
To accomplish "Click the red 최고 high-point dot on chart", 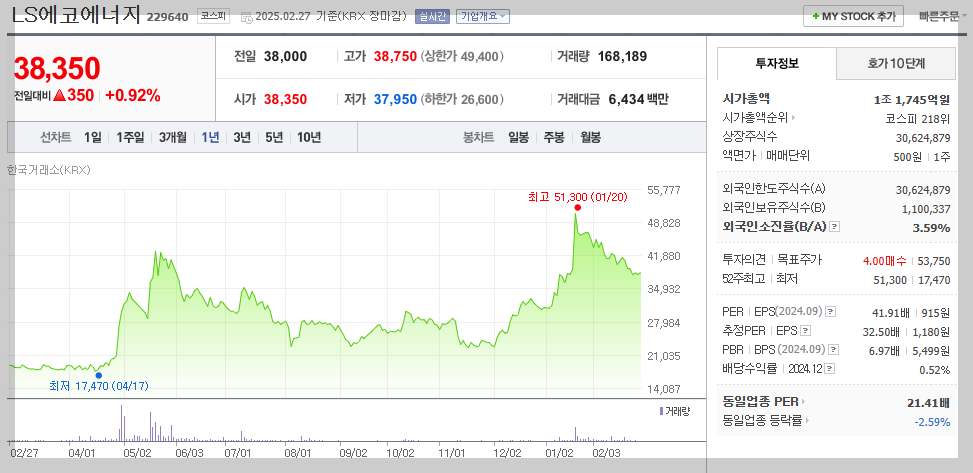I will [x=578, y=208].
